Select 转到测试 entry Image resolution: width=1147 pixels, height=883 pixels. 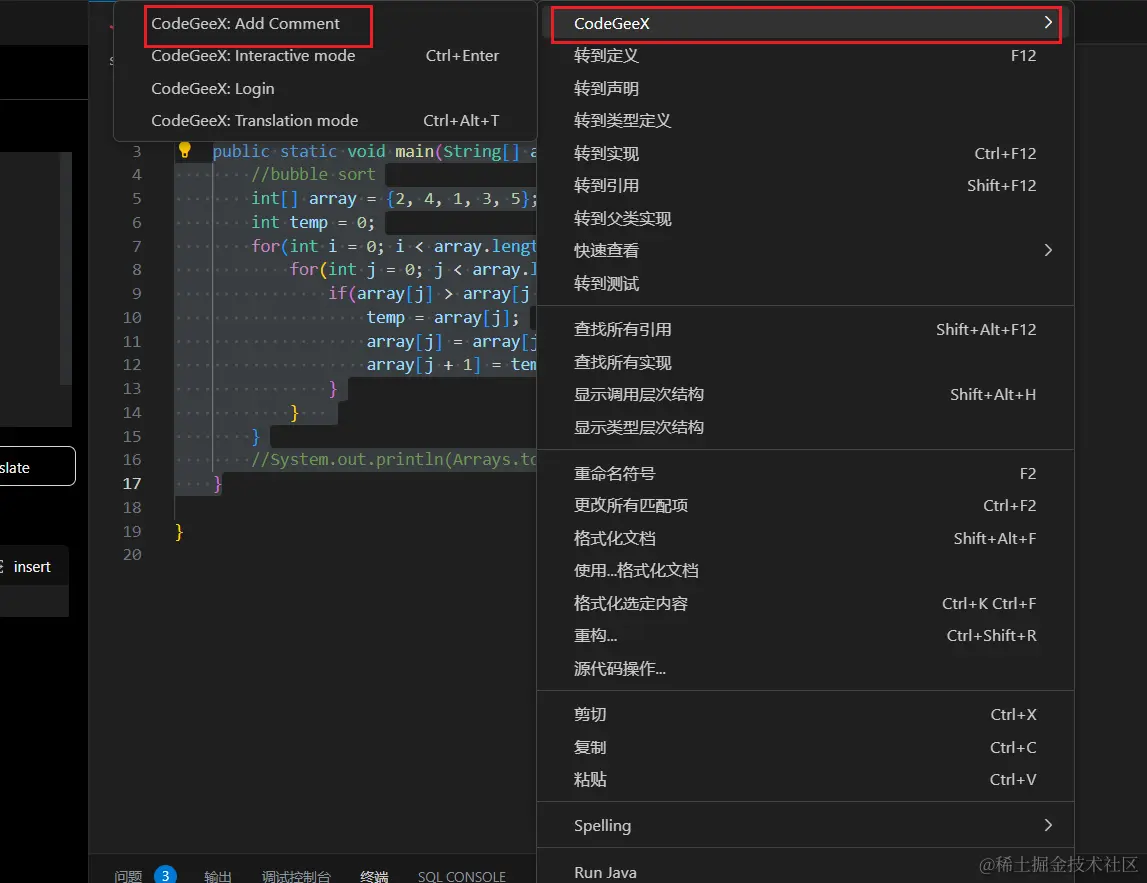pos(805,283)
